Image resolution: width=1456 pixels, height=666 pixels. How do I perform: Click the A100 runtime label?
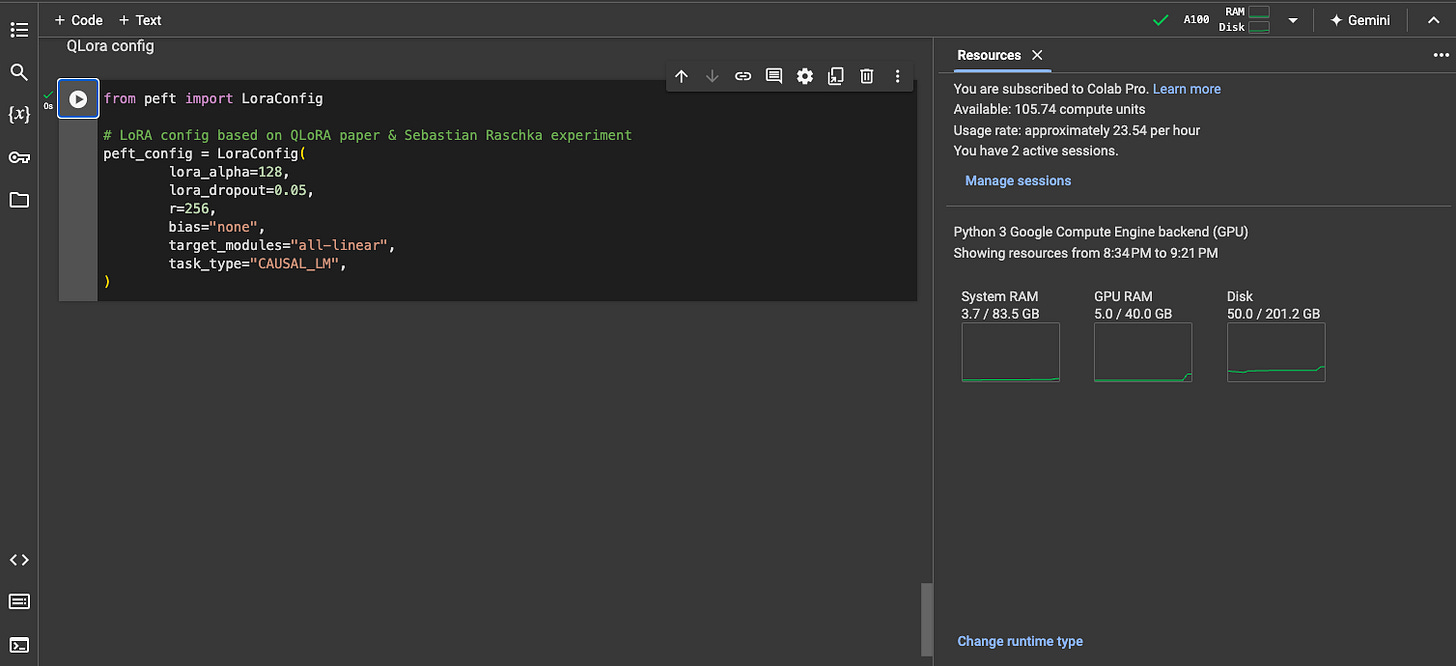(x=1196, y=20)
